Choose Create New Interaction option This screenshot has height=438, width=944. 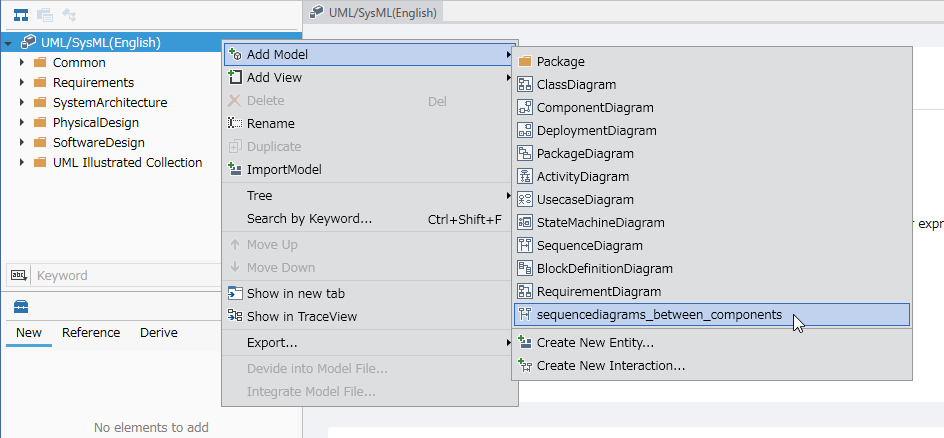tap(712, 366)
